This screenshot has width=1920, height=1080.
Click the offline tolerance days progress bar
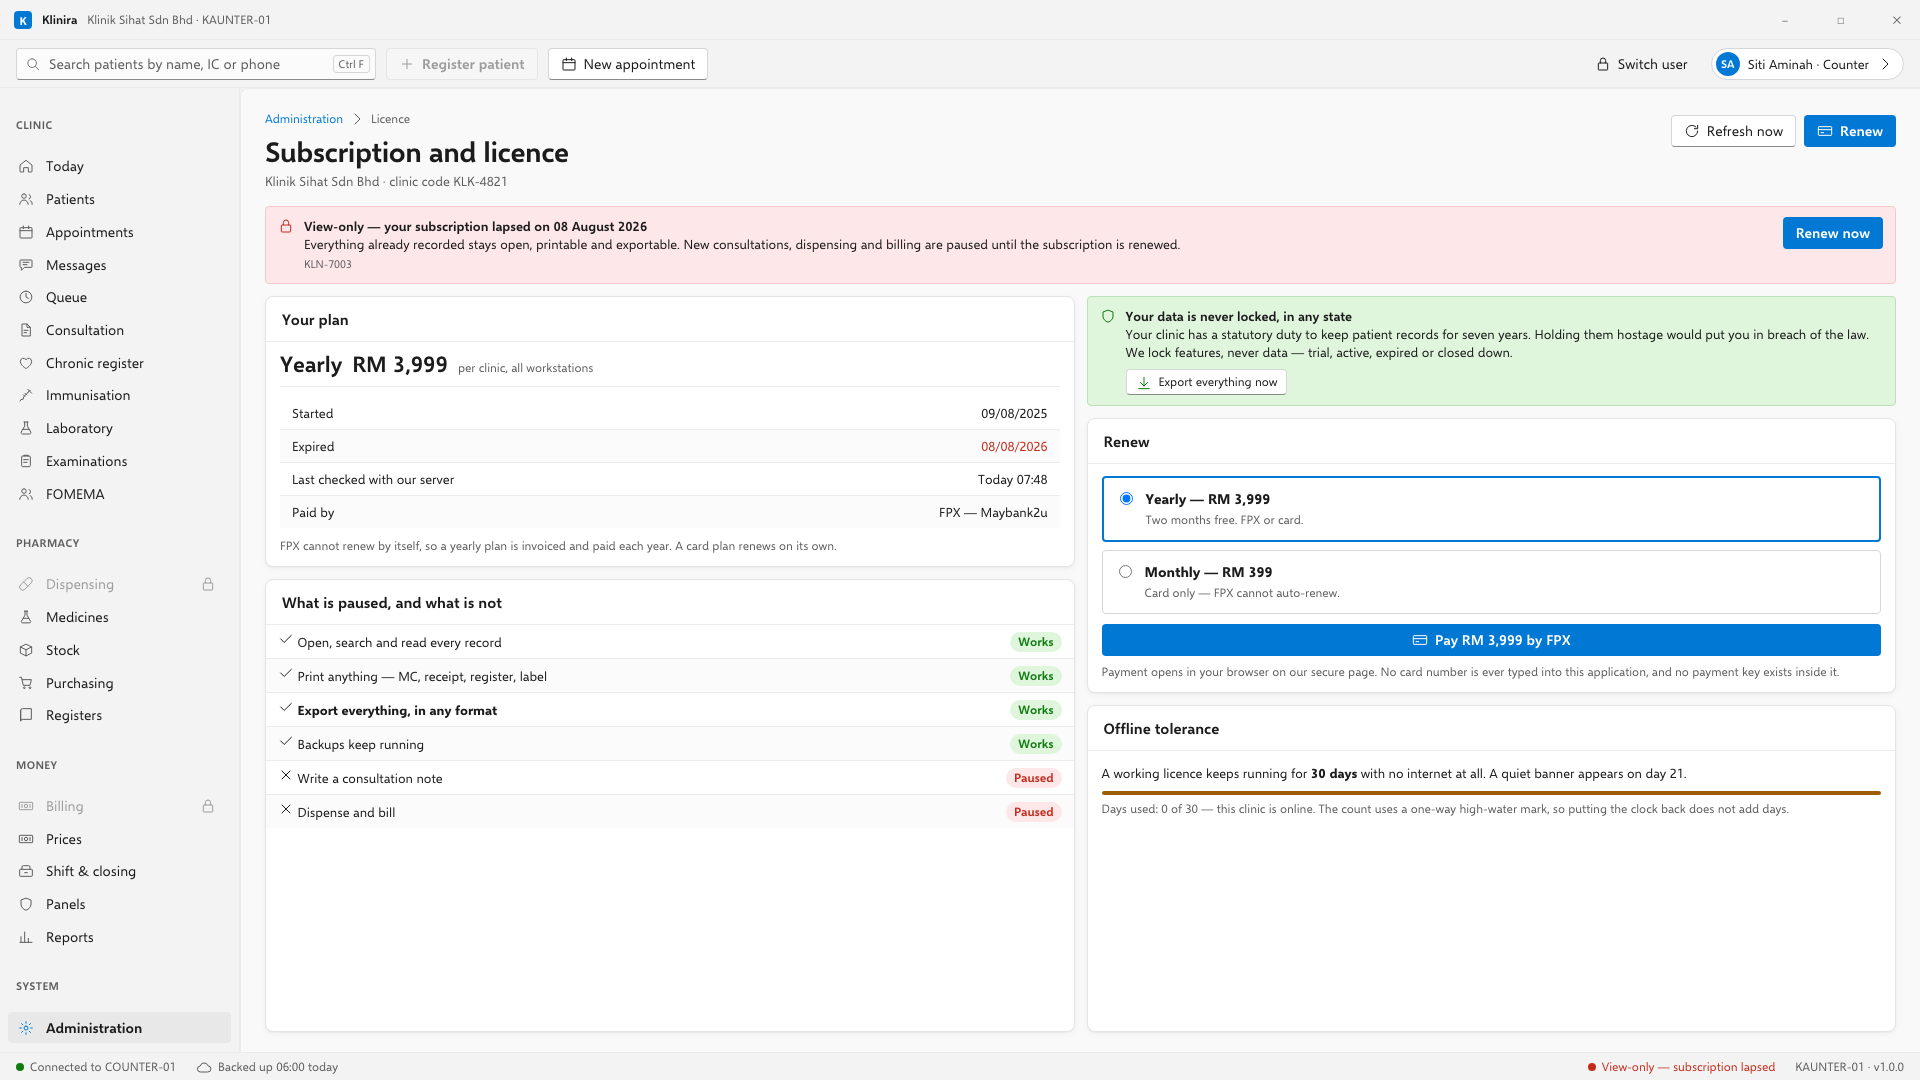(1491, 793)
